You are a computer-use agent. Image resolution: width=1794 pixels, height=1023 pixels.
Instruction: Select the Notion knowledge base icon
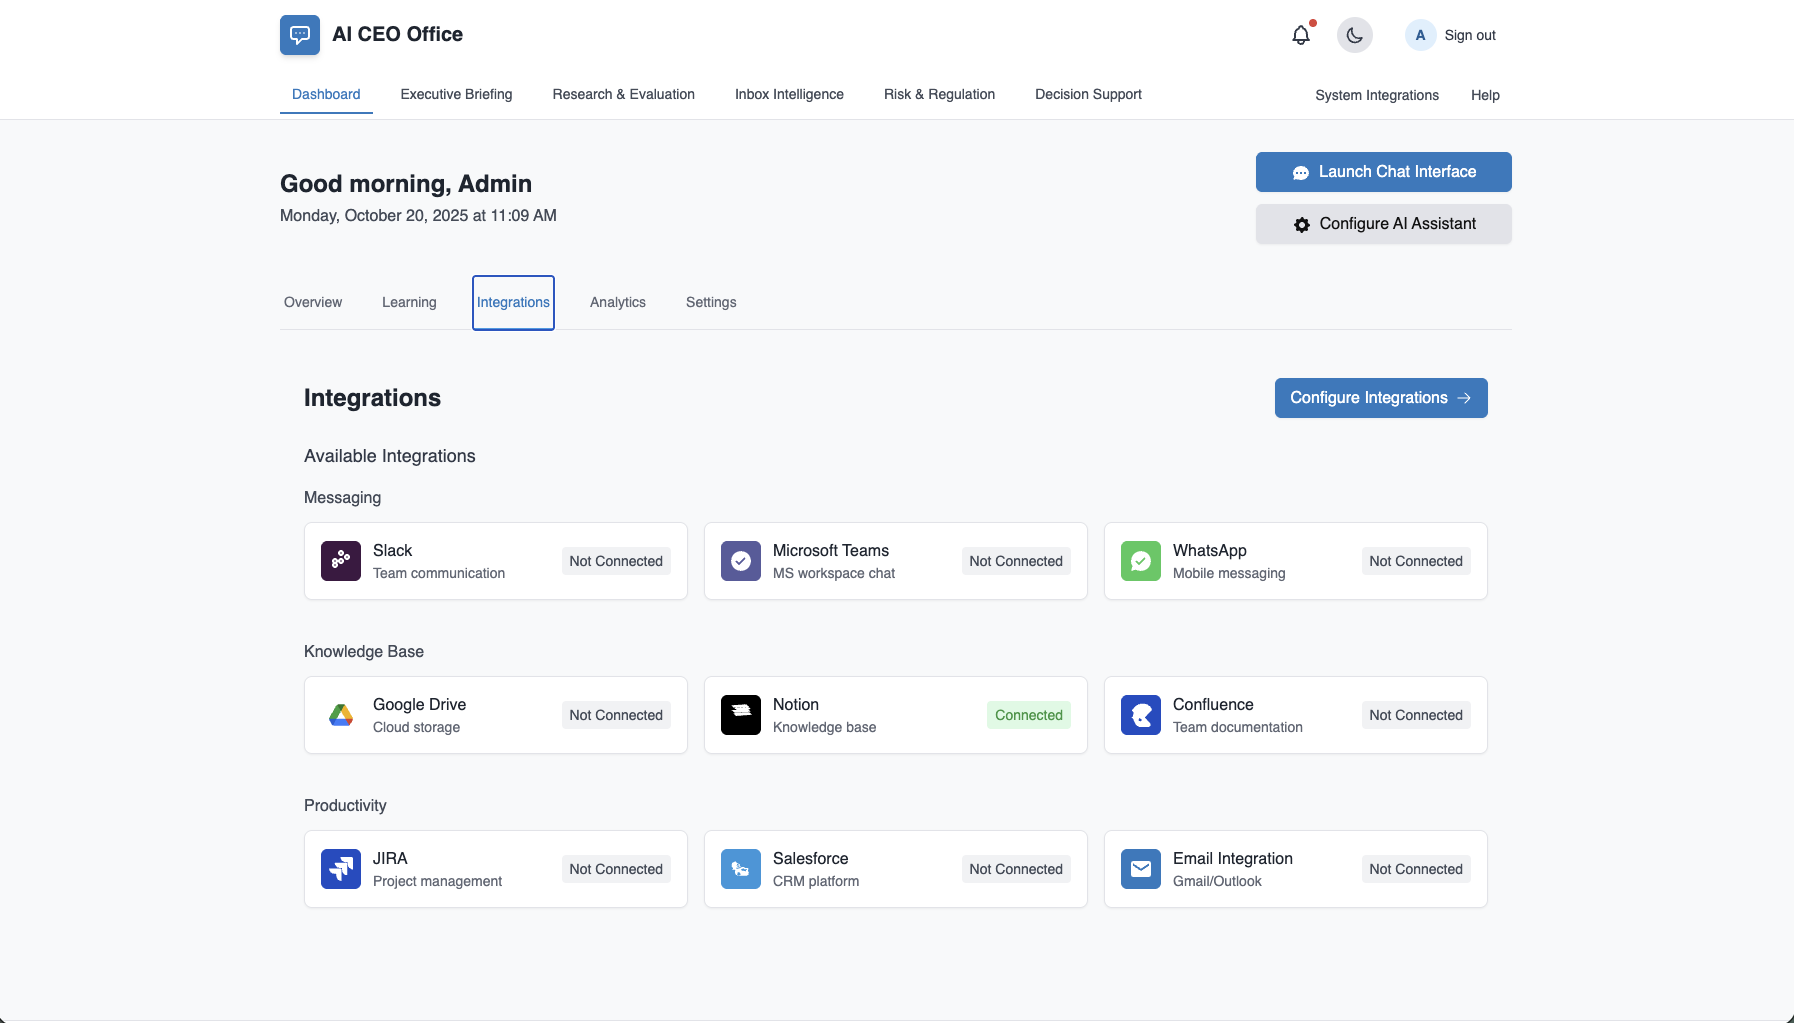tap(741, 715)
